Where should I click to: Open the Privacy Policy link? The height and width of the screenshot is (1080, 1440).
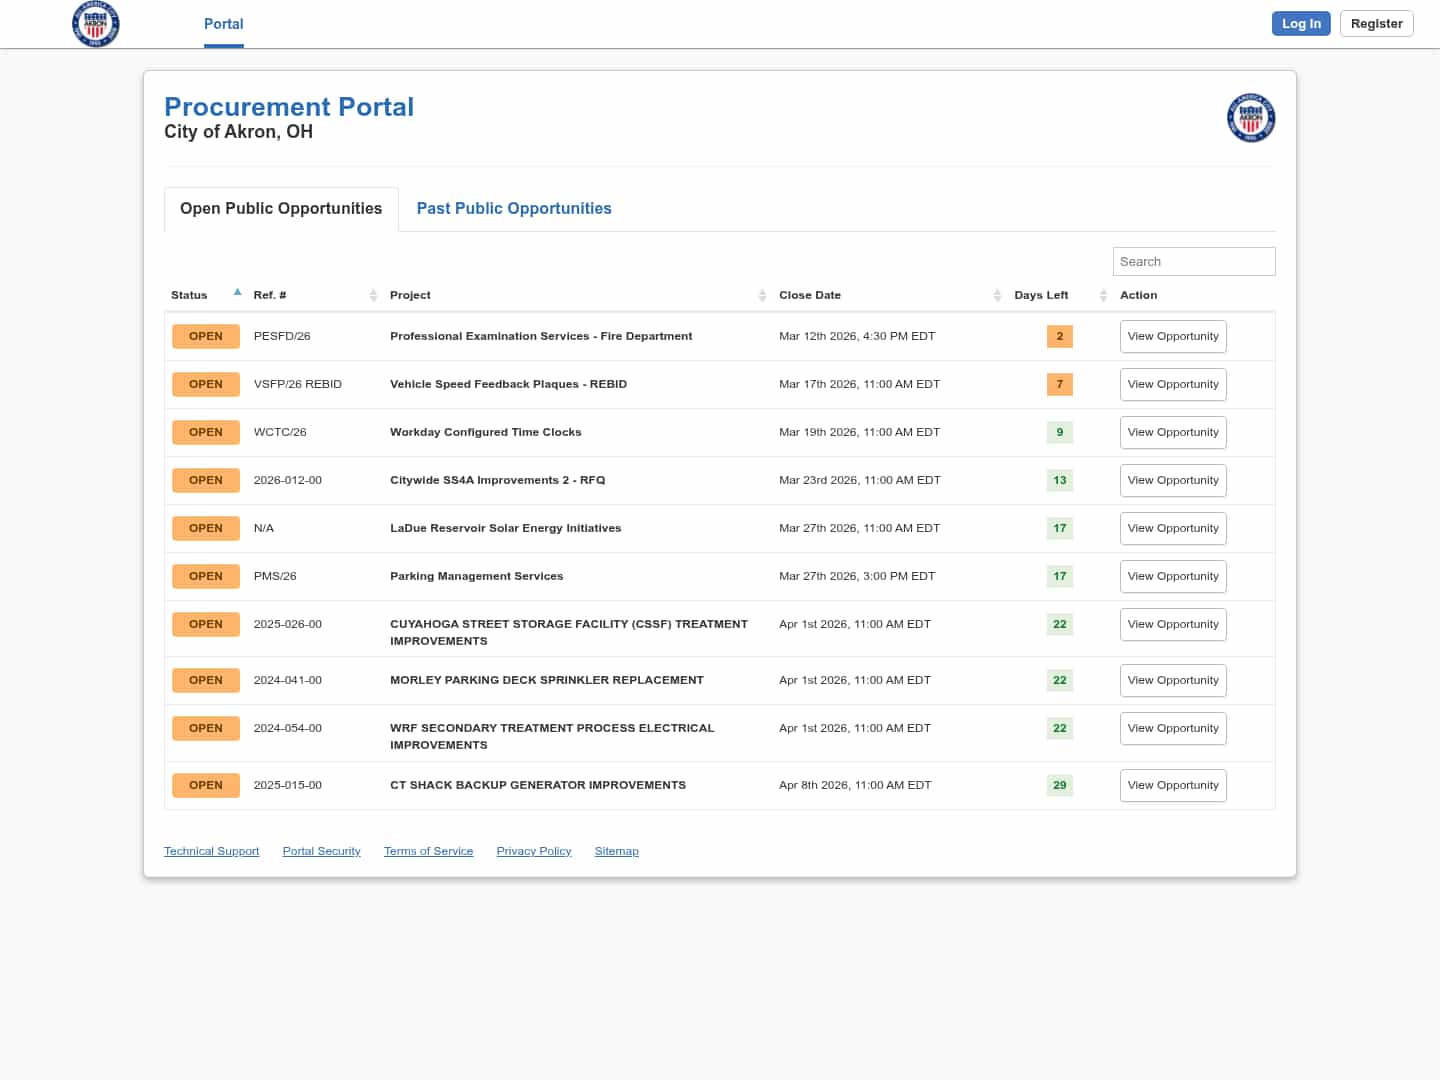533,851
